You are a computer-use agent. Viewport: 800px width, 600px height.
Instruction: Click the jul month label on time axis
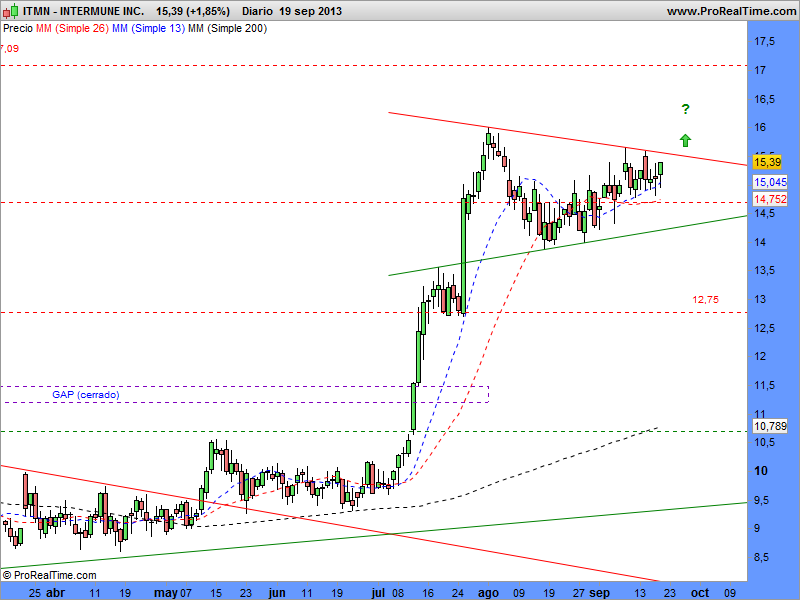378,593
